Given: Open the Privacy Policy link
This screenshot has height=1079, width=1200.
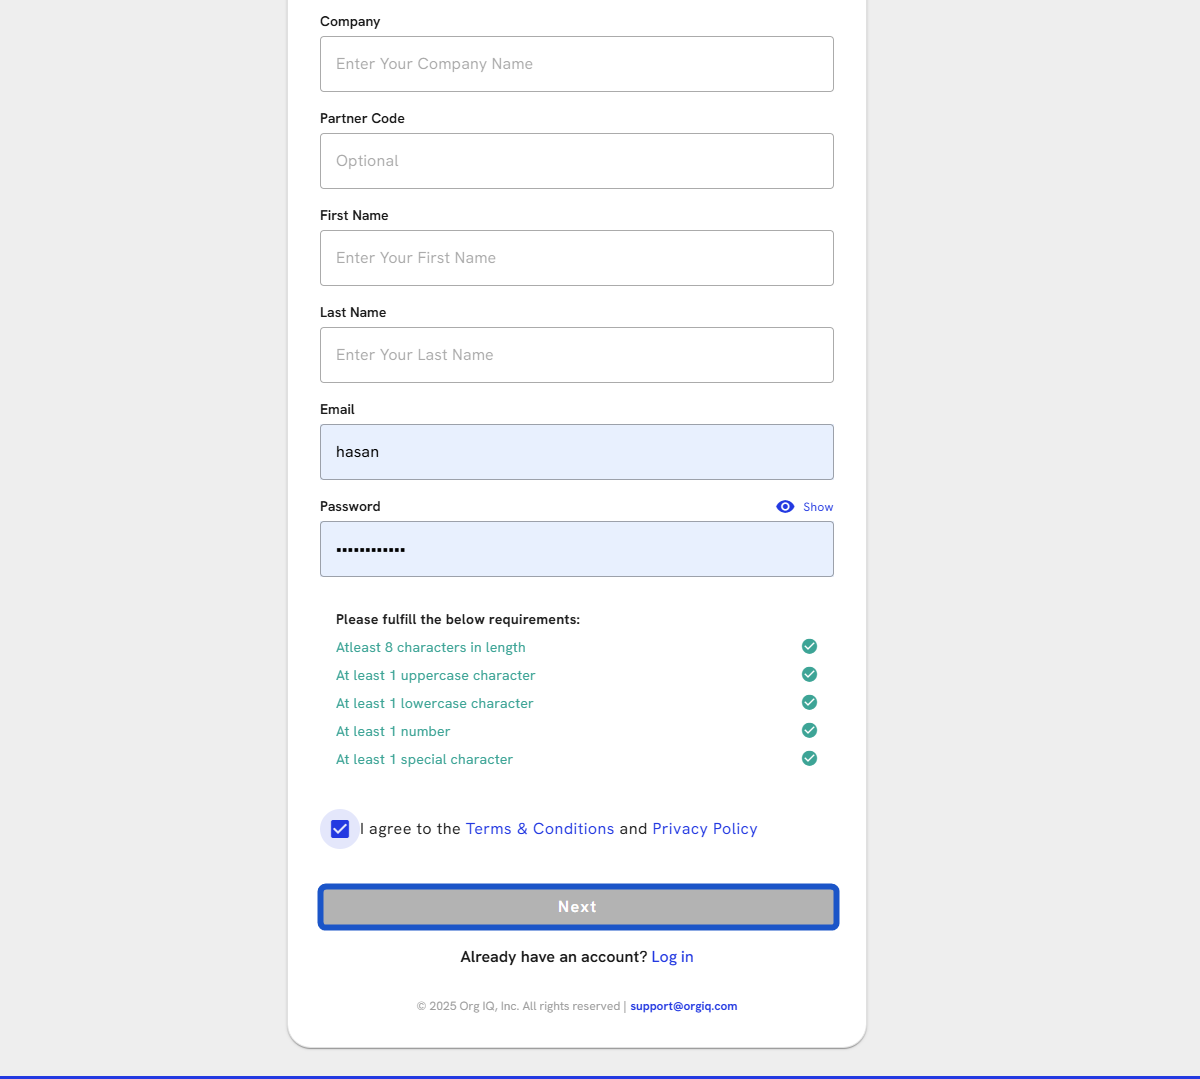Looking at the screenshot, I should (x=705, y=829).
